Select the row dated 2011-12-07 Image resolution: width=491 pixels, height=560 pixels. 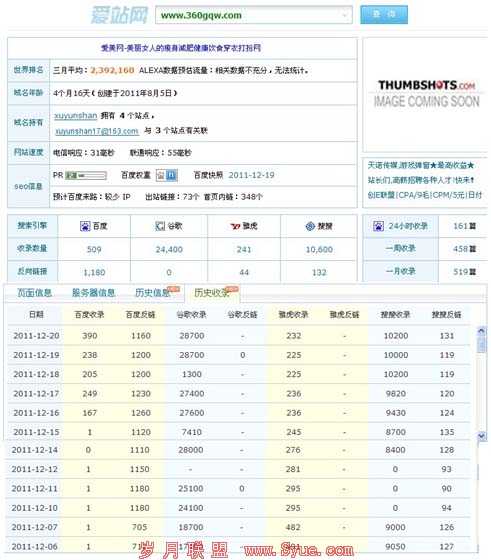239,527
